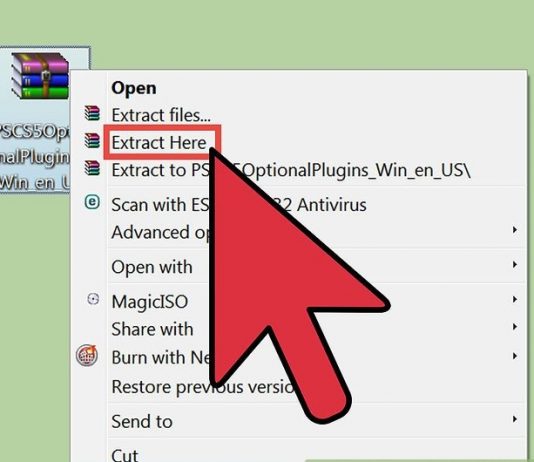Expand the Advanced options submenu arrow
The height and width of the screenshot is (462, 534).
tap(515, 230)
